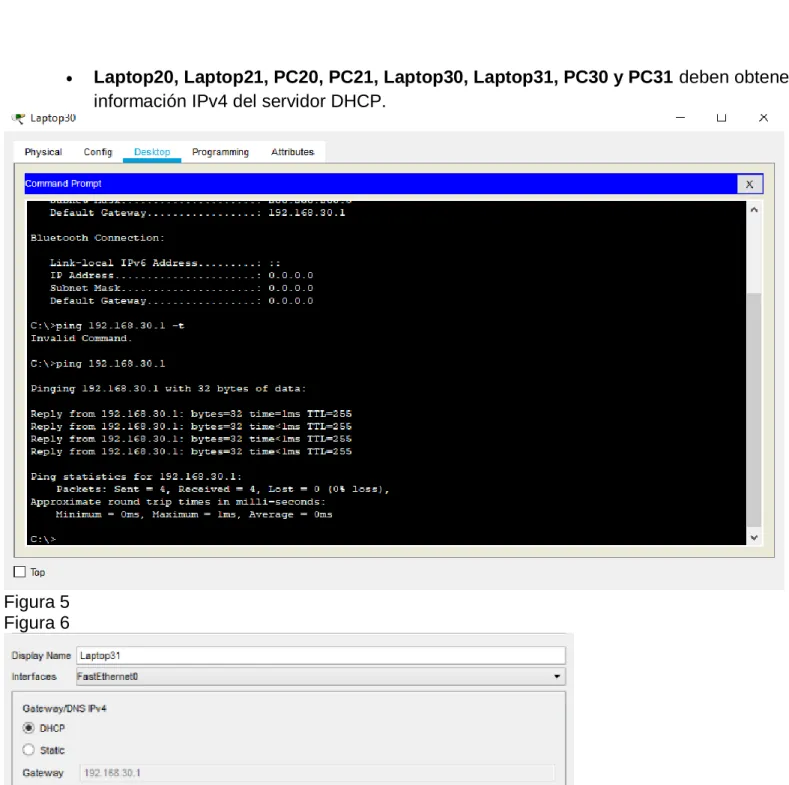Click the terminal scrollbar up arrow

754,210
